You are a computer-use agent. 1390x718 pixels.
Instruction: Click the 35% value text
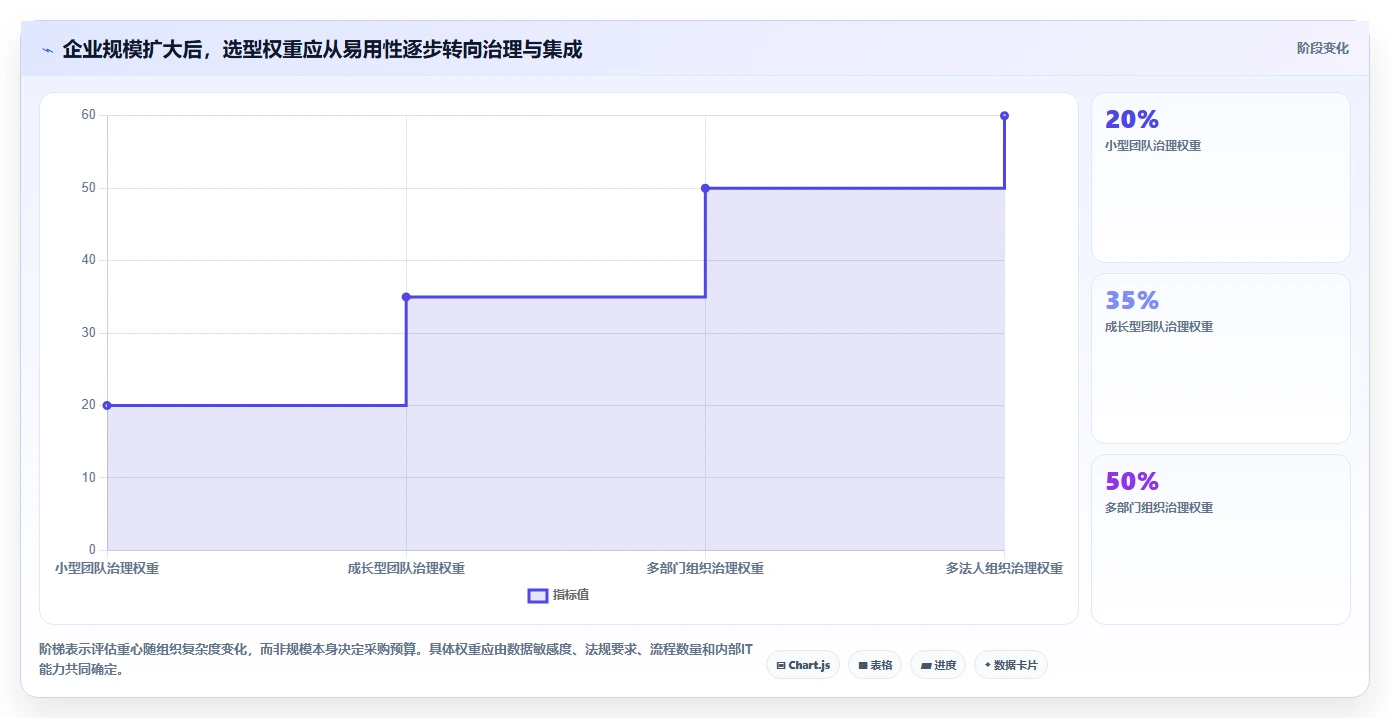click(x=1132, y=300)
